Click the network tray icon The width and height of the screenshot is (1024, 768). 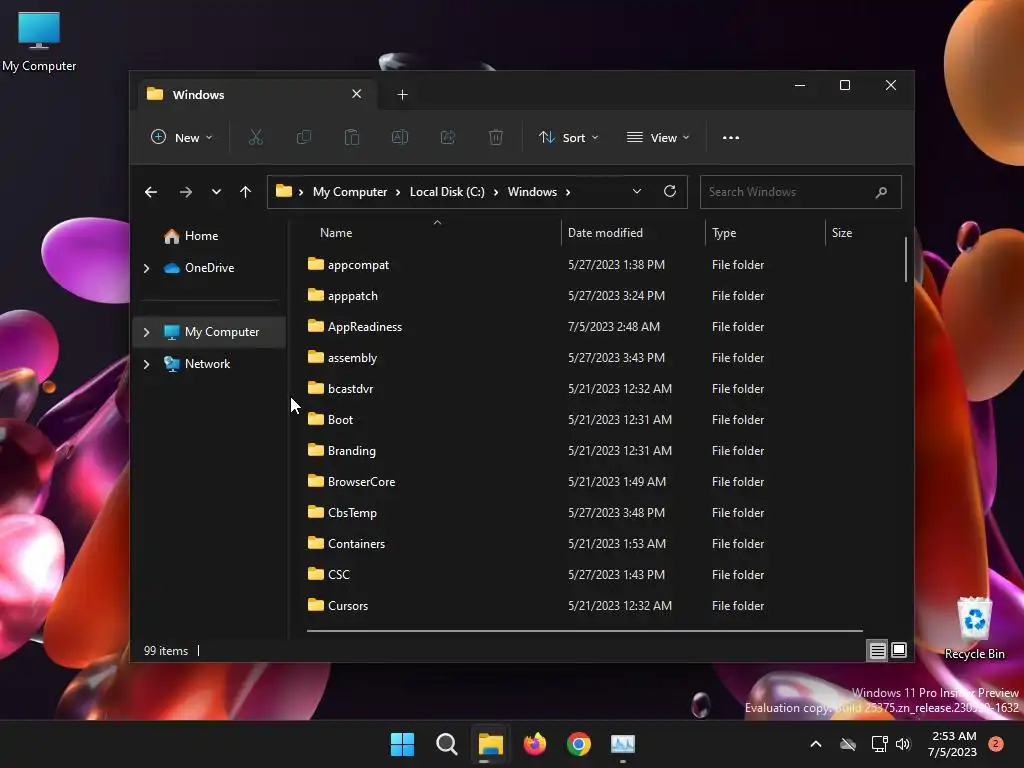tap(879, 744)
